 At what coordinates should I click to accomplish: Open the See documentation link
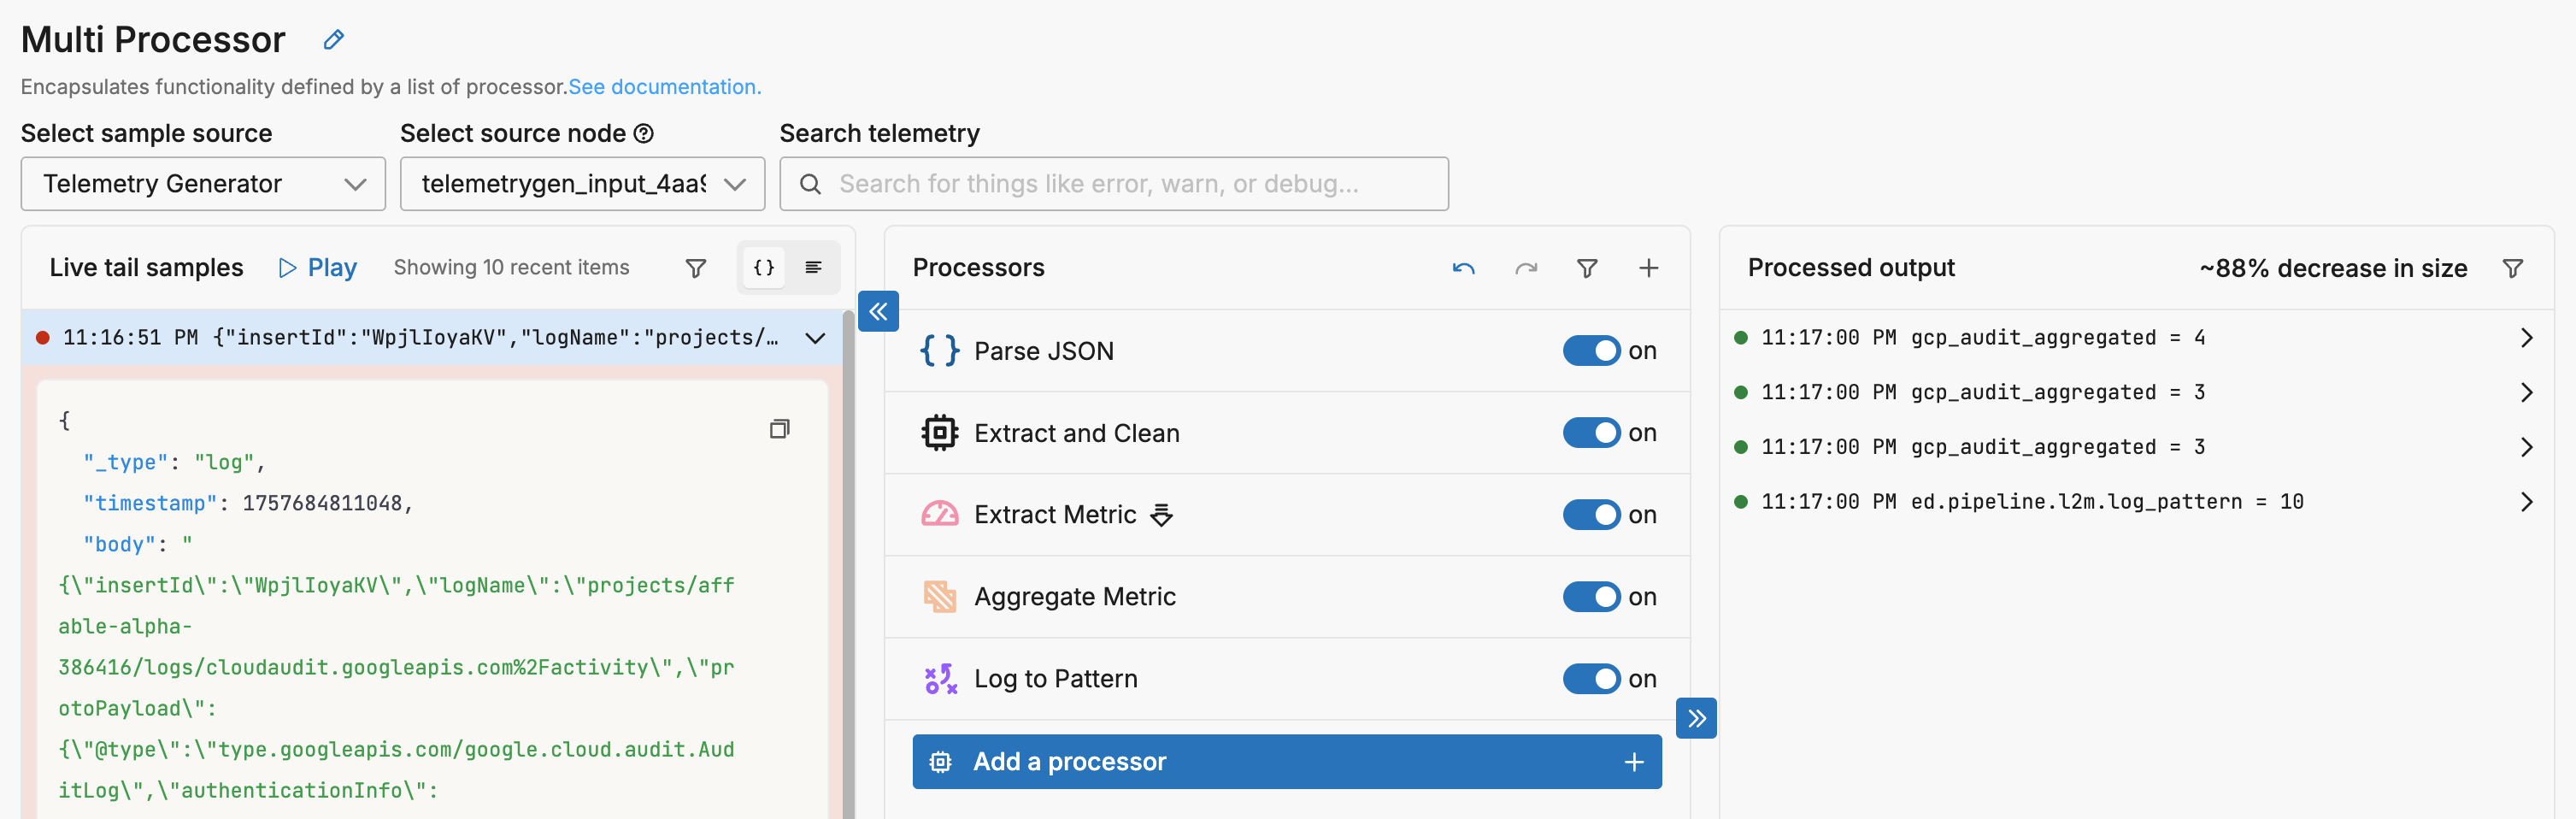pyautogui.click(x=665, y=87)
